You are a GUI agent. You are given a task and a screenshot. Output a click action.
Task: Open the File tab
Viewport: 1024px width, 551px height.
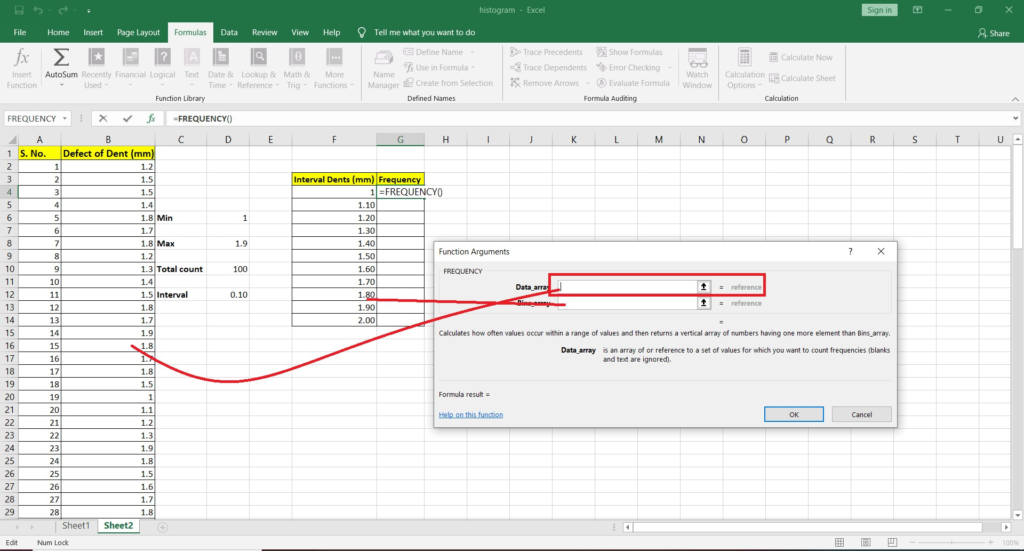[x=20, y=32]
